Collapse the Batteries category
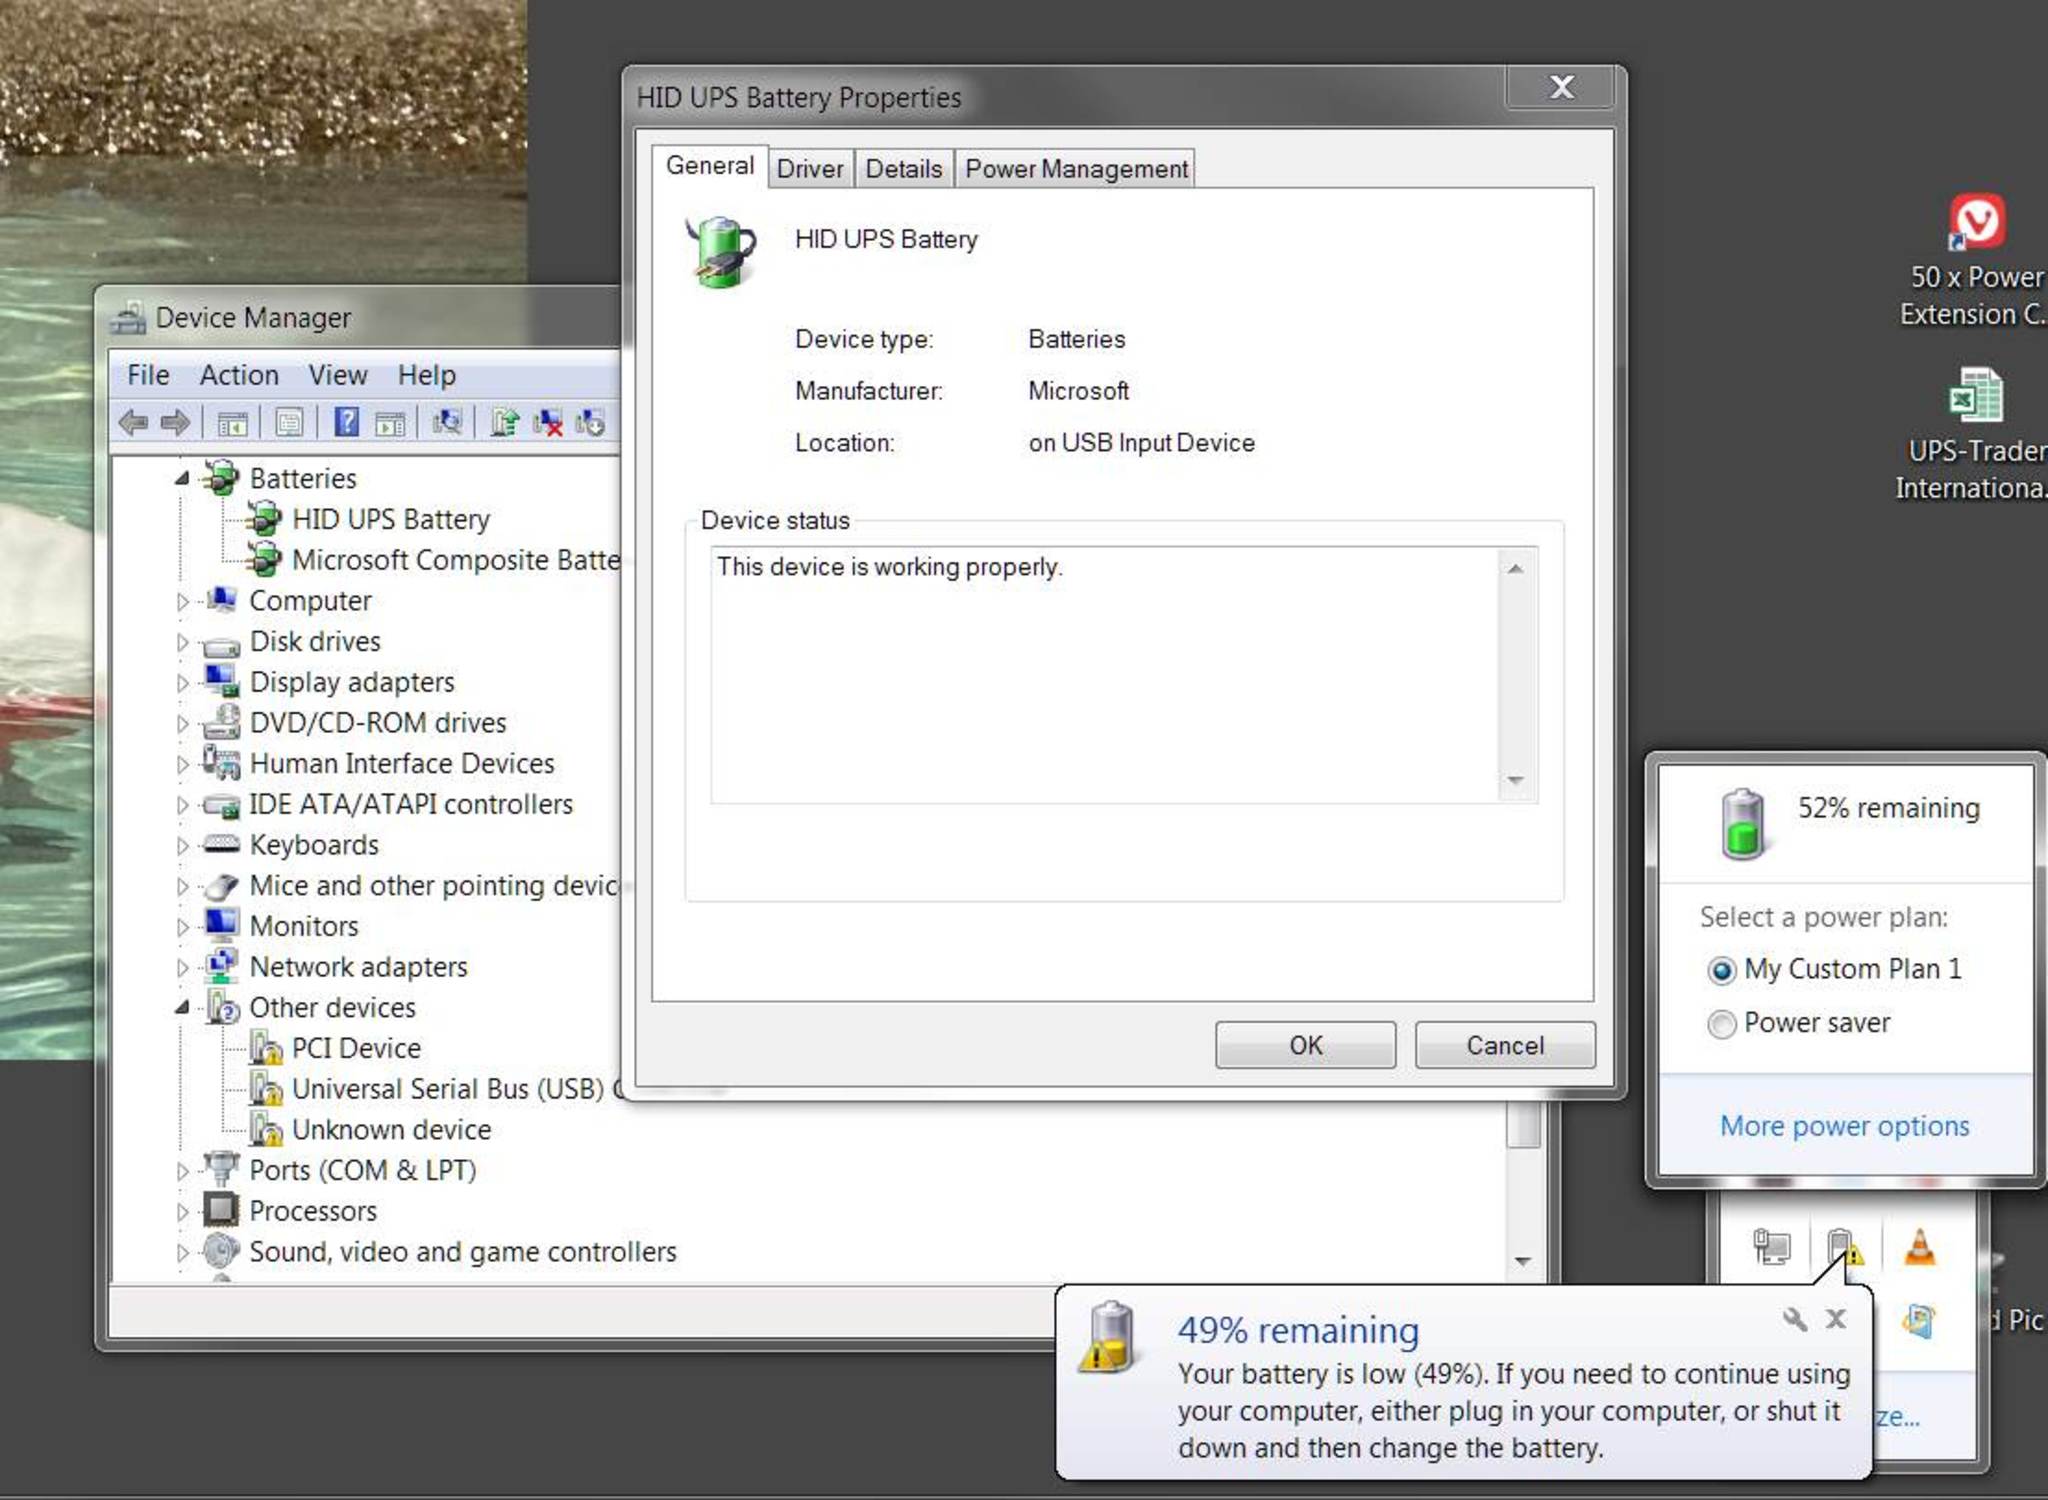 (181, 479)
